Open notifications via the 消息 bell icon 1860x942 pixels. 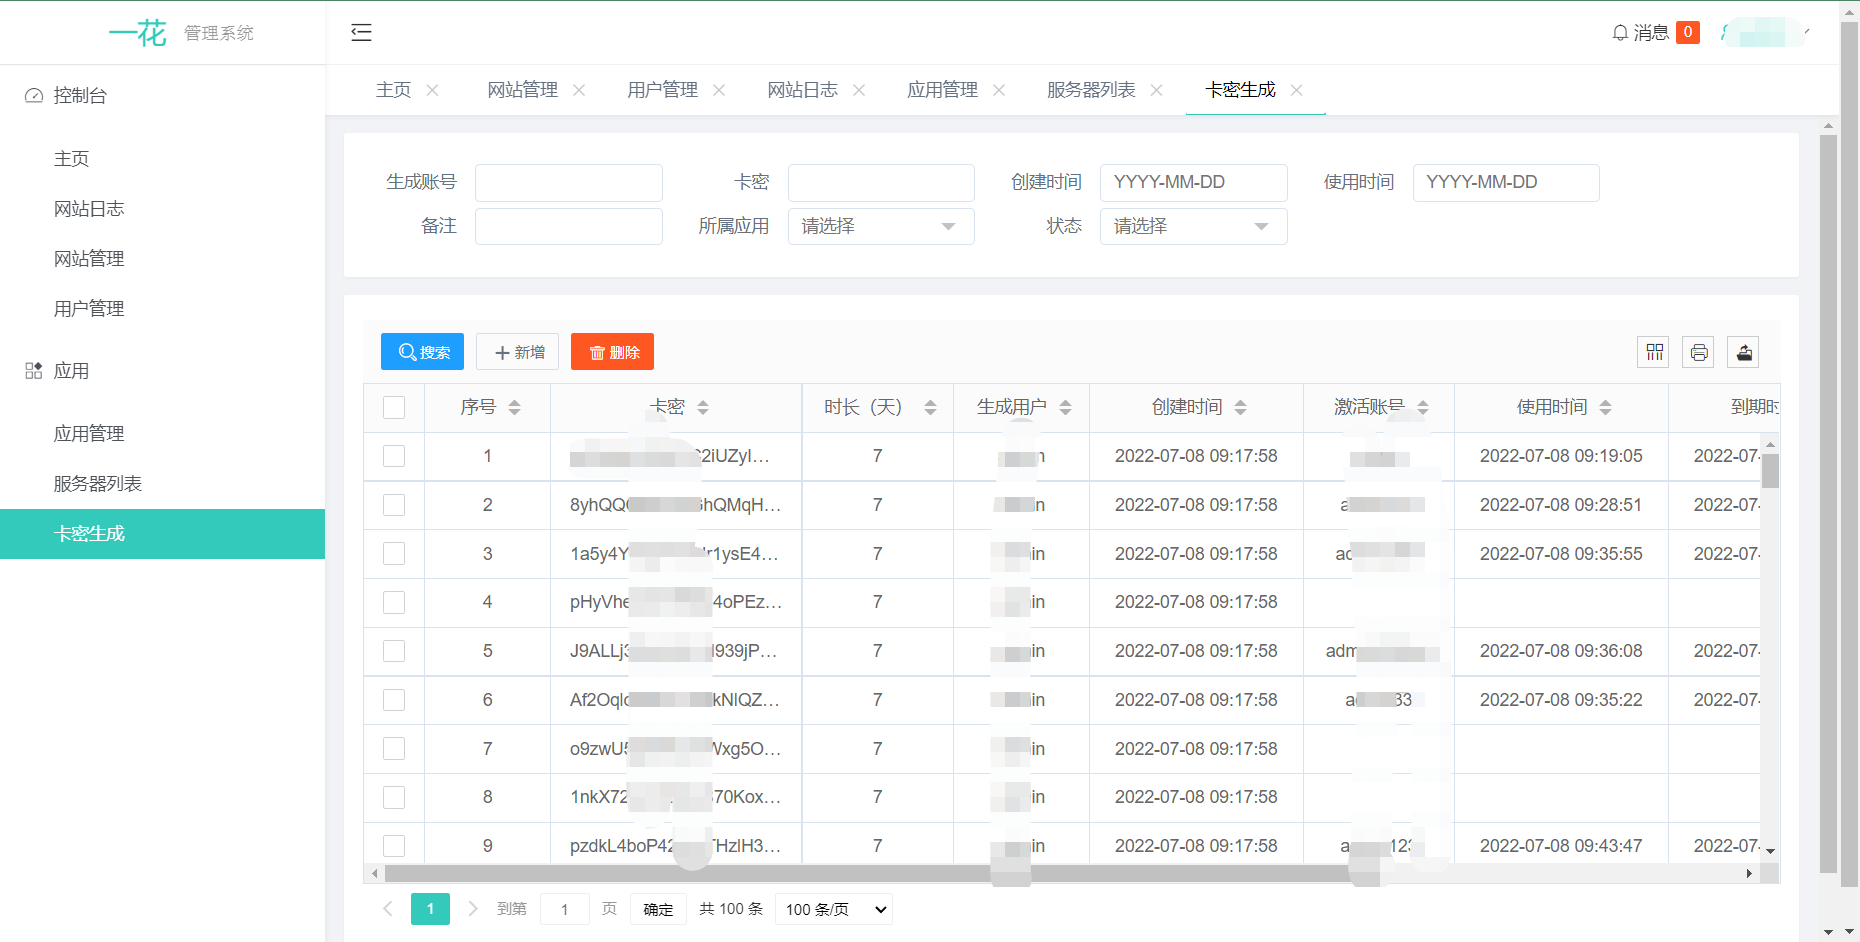tap(1620, 32)
